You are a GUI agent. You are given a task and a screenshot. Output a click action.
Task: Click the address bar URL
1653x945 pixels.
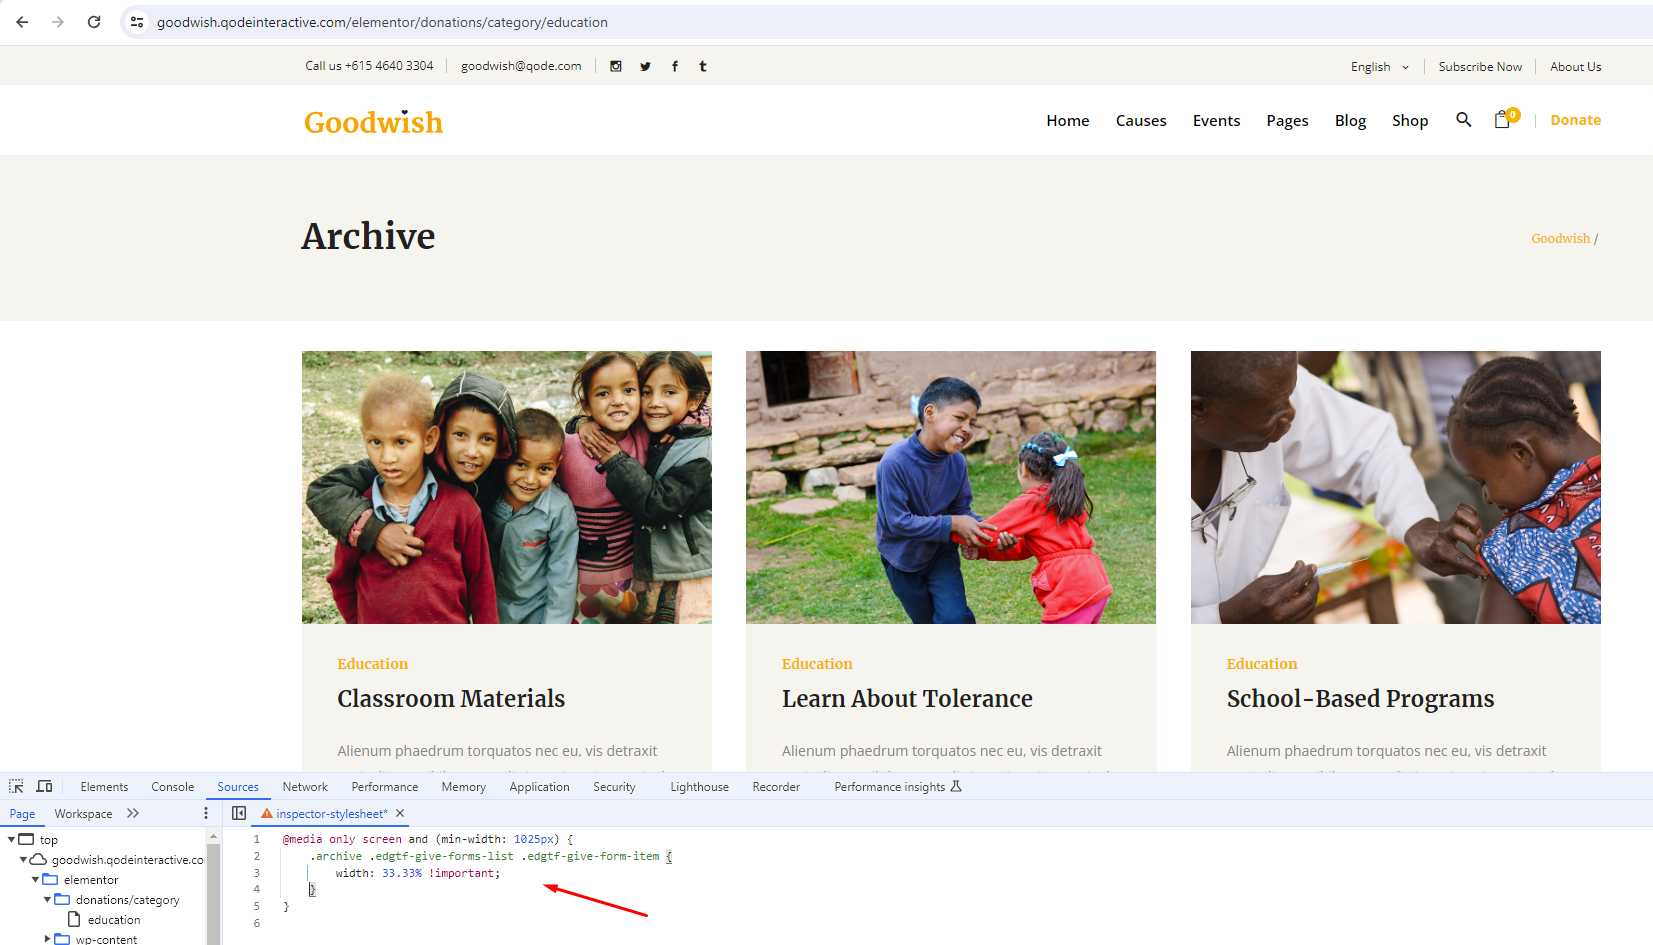click(x=382, y=22)
